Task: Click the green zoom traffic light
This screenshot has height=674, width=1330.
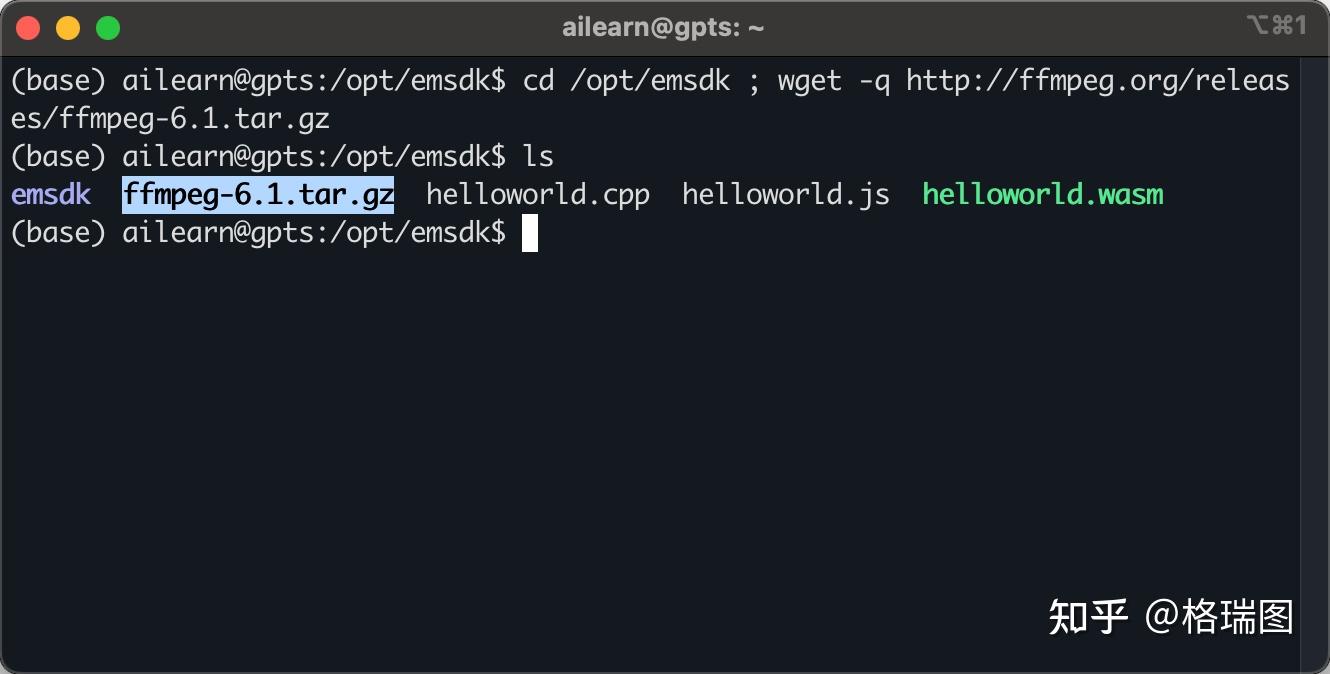Action: click(108, 29)
